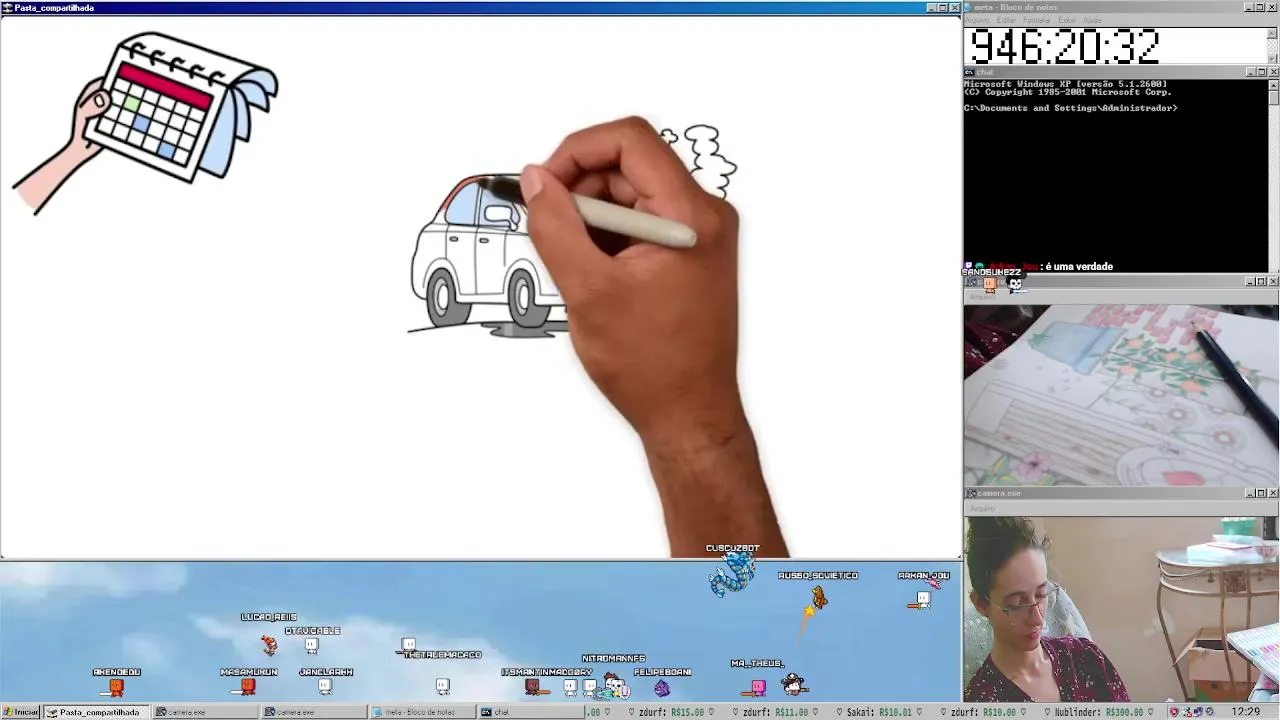1280x720 pixels.
Task: Click the FELIPEBOANI avatar
Action: click(662, 688)
